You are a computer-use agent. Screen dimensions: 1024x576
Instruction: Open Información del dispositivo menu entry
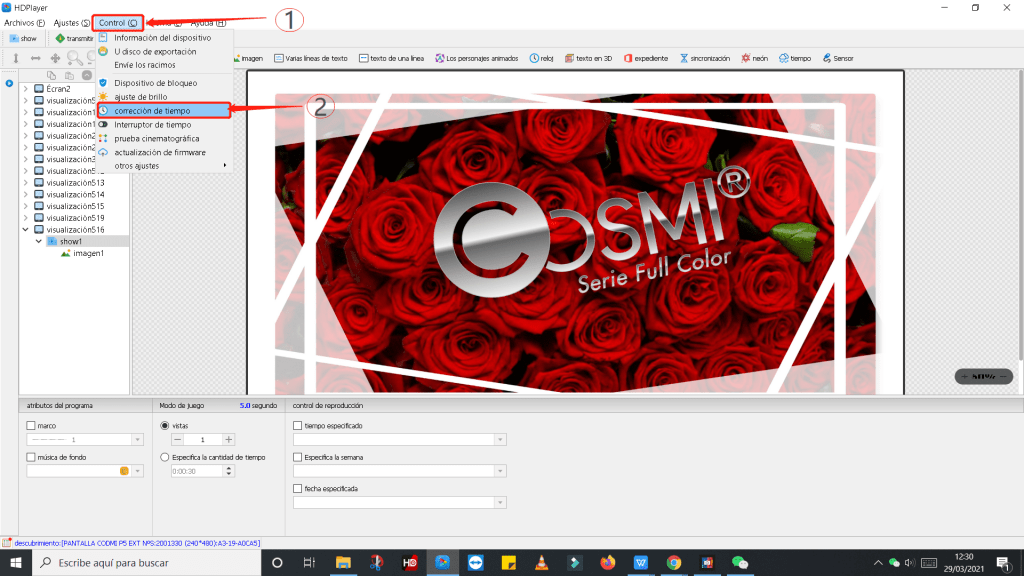point(165,38)
